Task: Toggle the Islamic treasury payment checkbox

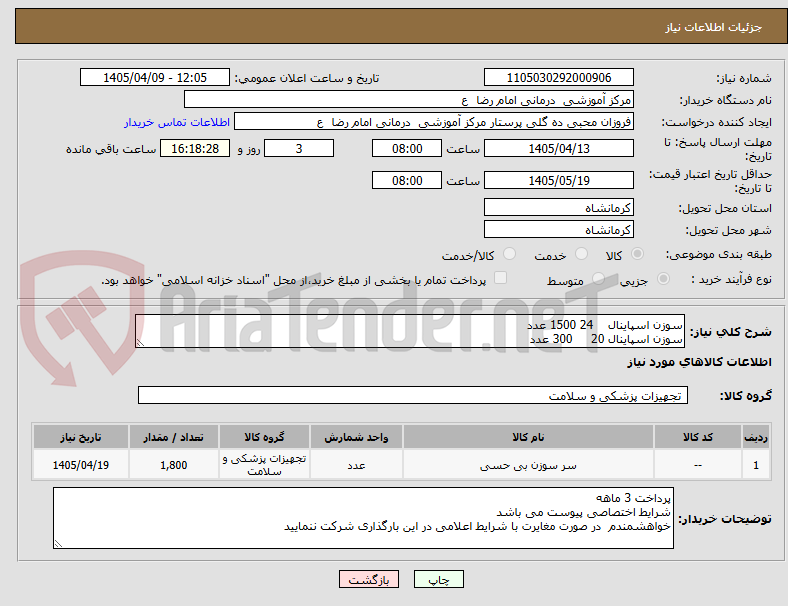Action: [501, 278]
